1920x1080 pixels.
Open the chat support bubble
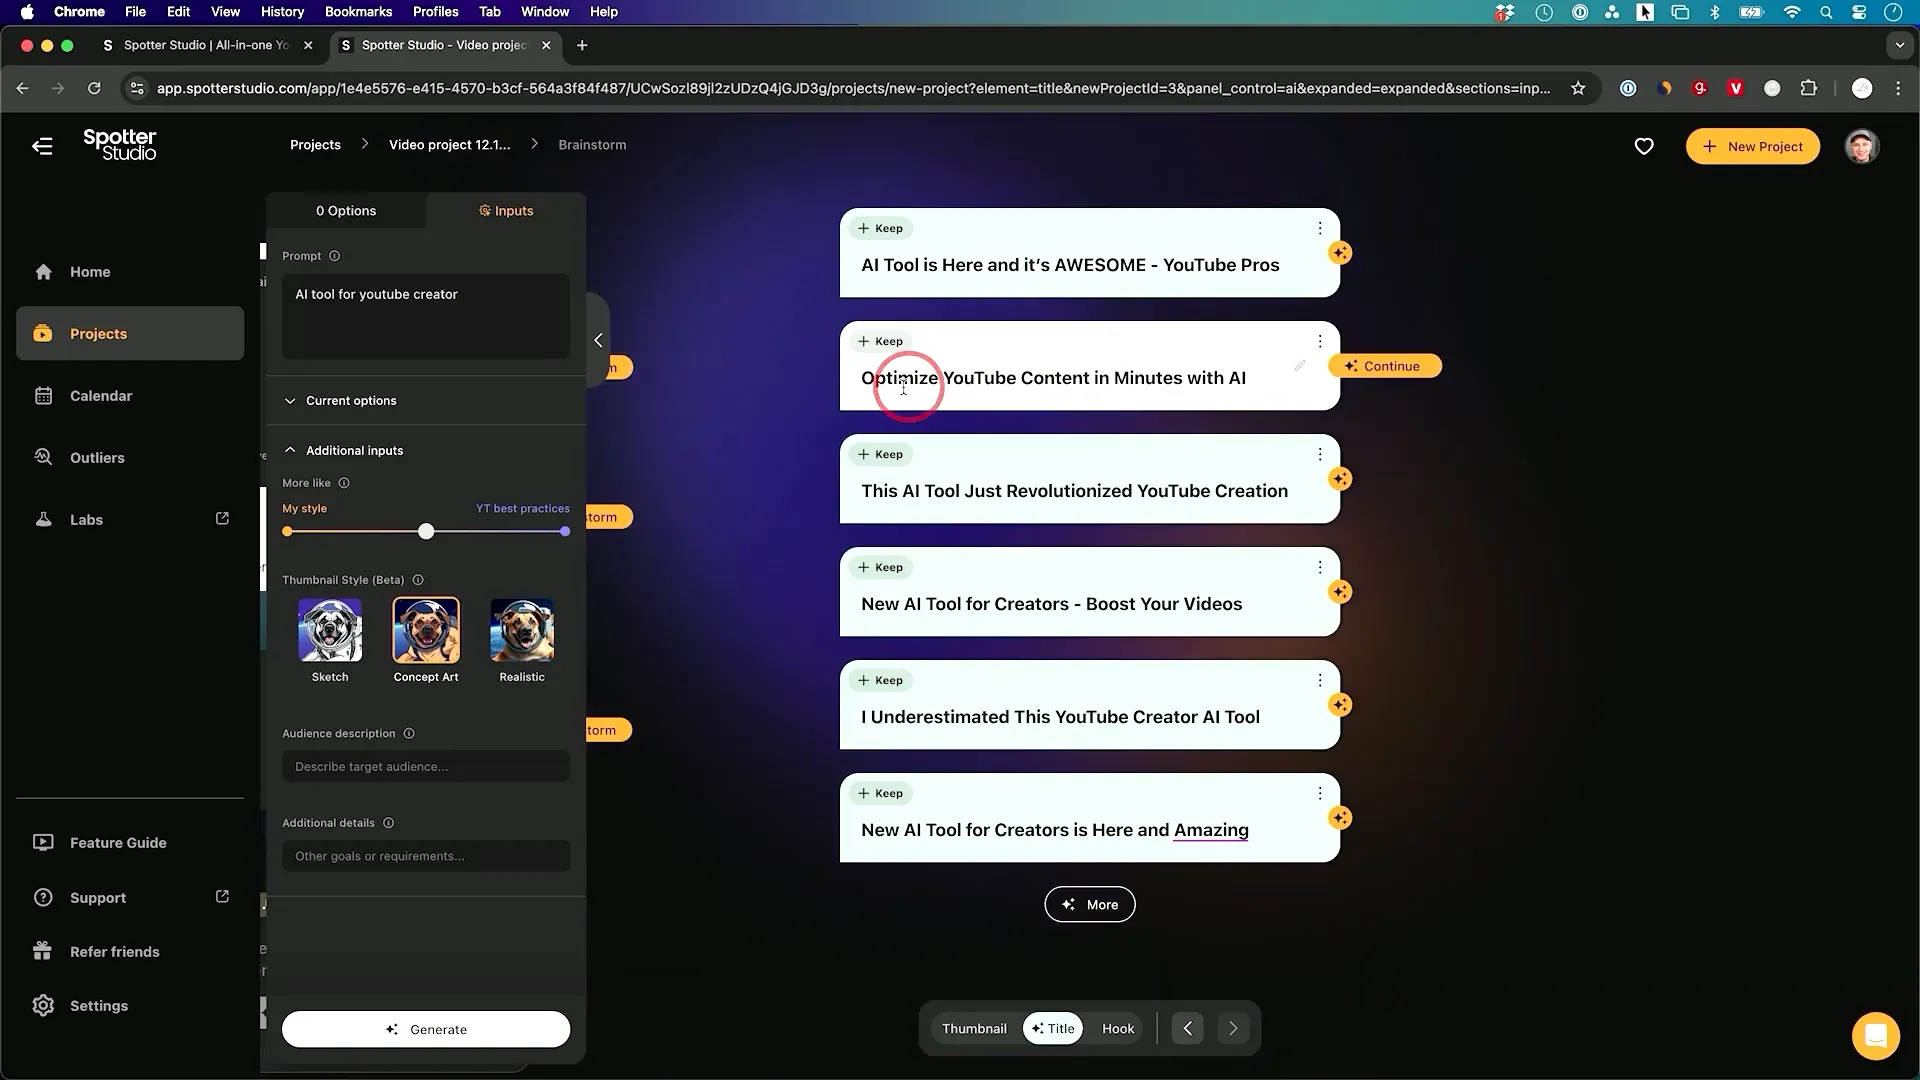[x=1875, y=1035]
